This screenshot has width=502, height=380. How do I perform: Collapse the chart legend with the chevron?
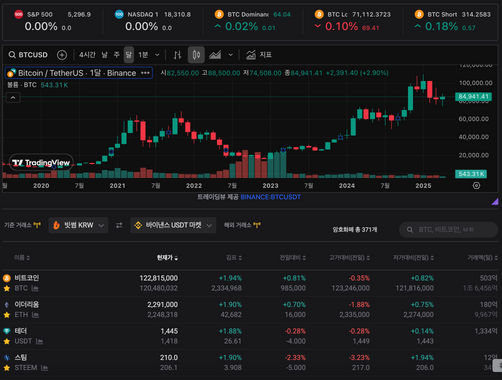[13, 98]
